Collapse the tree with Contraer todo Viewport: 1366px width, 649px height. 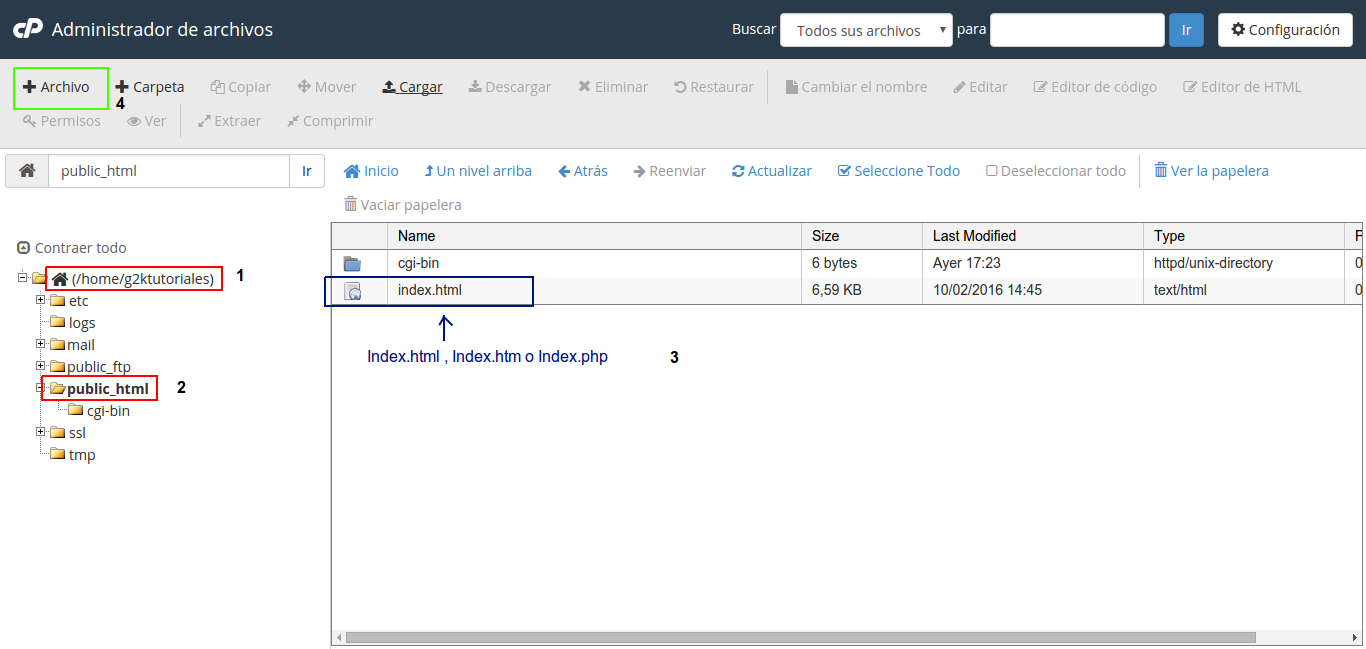pyautogui.click(x=72, y=248)
